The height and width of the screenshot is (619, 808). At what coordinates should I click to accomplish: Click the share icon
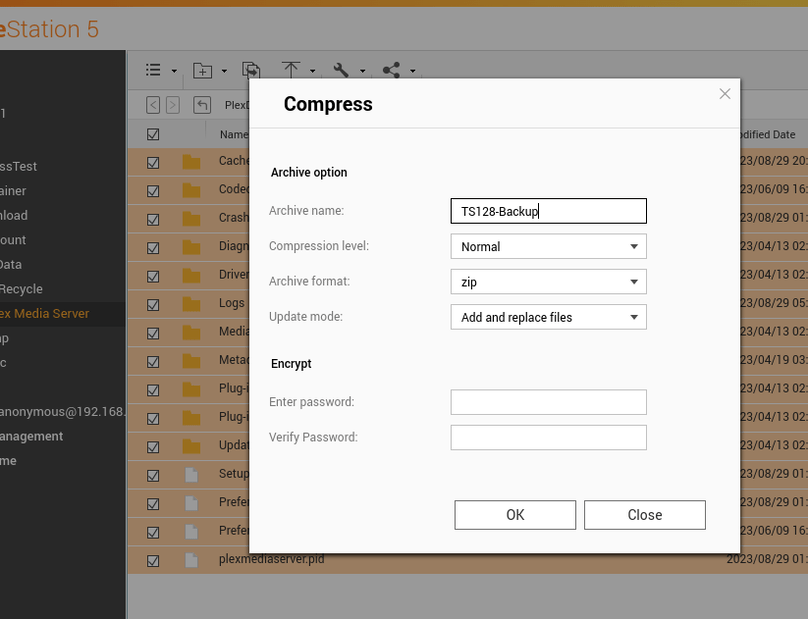[391, 70]
